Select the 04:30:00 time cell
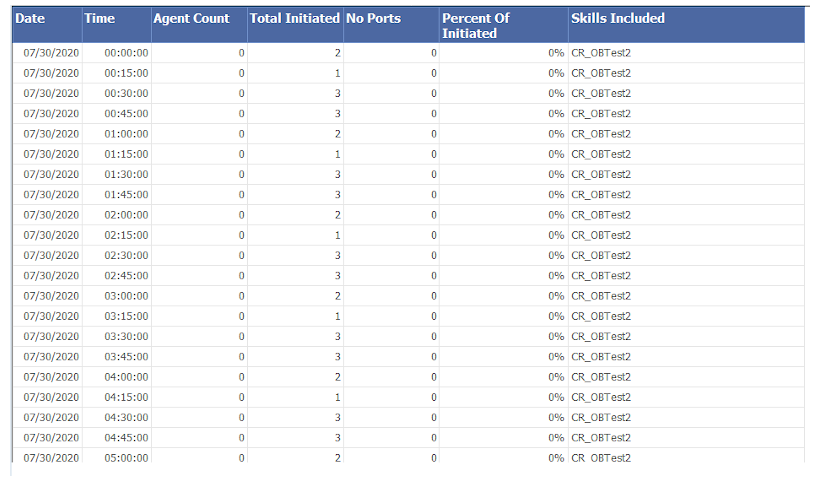Viewport: 816px width, 499px height. pos(117,418)
